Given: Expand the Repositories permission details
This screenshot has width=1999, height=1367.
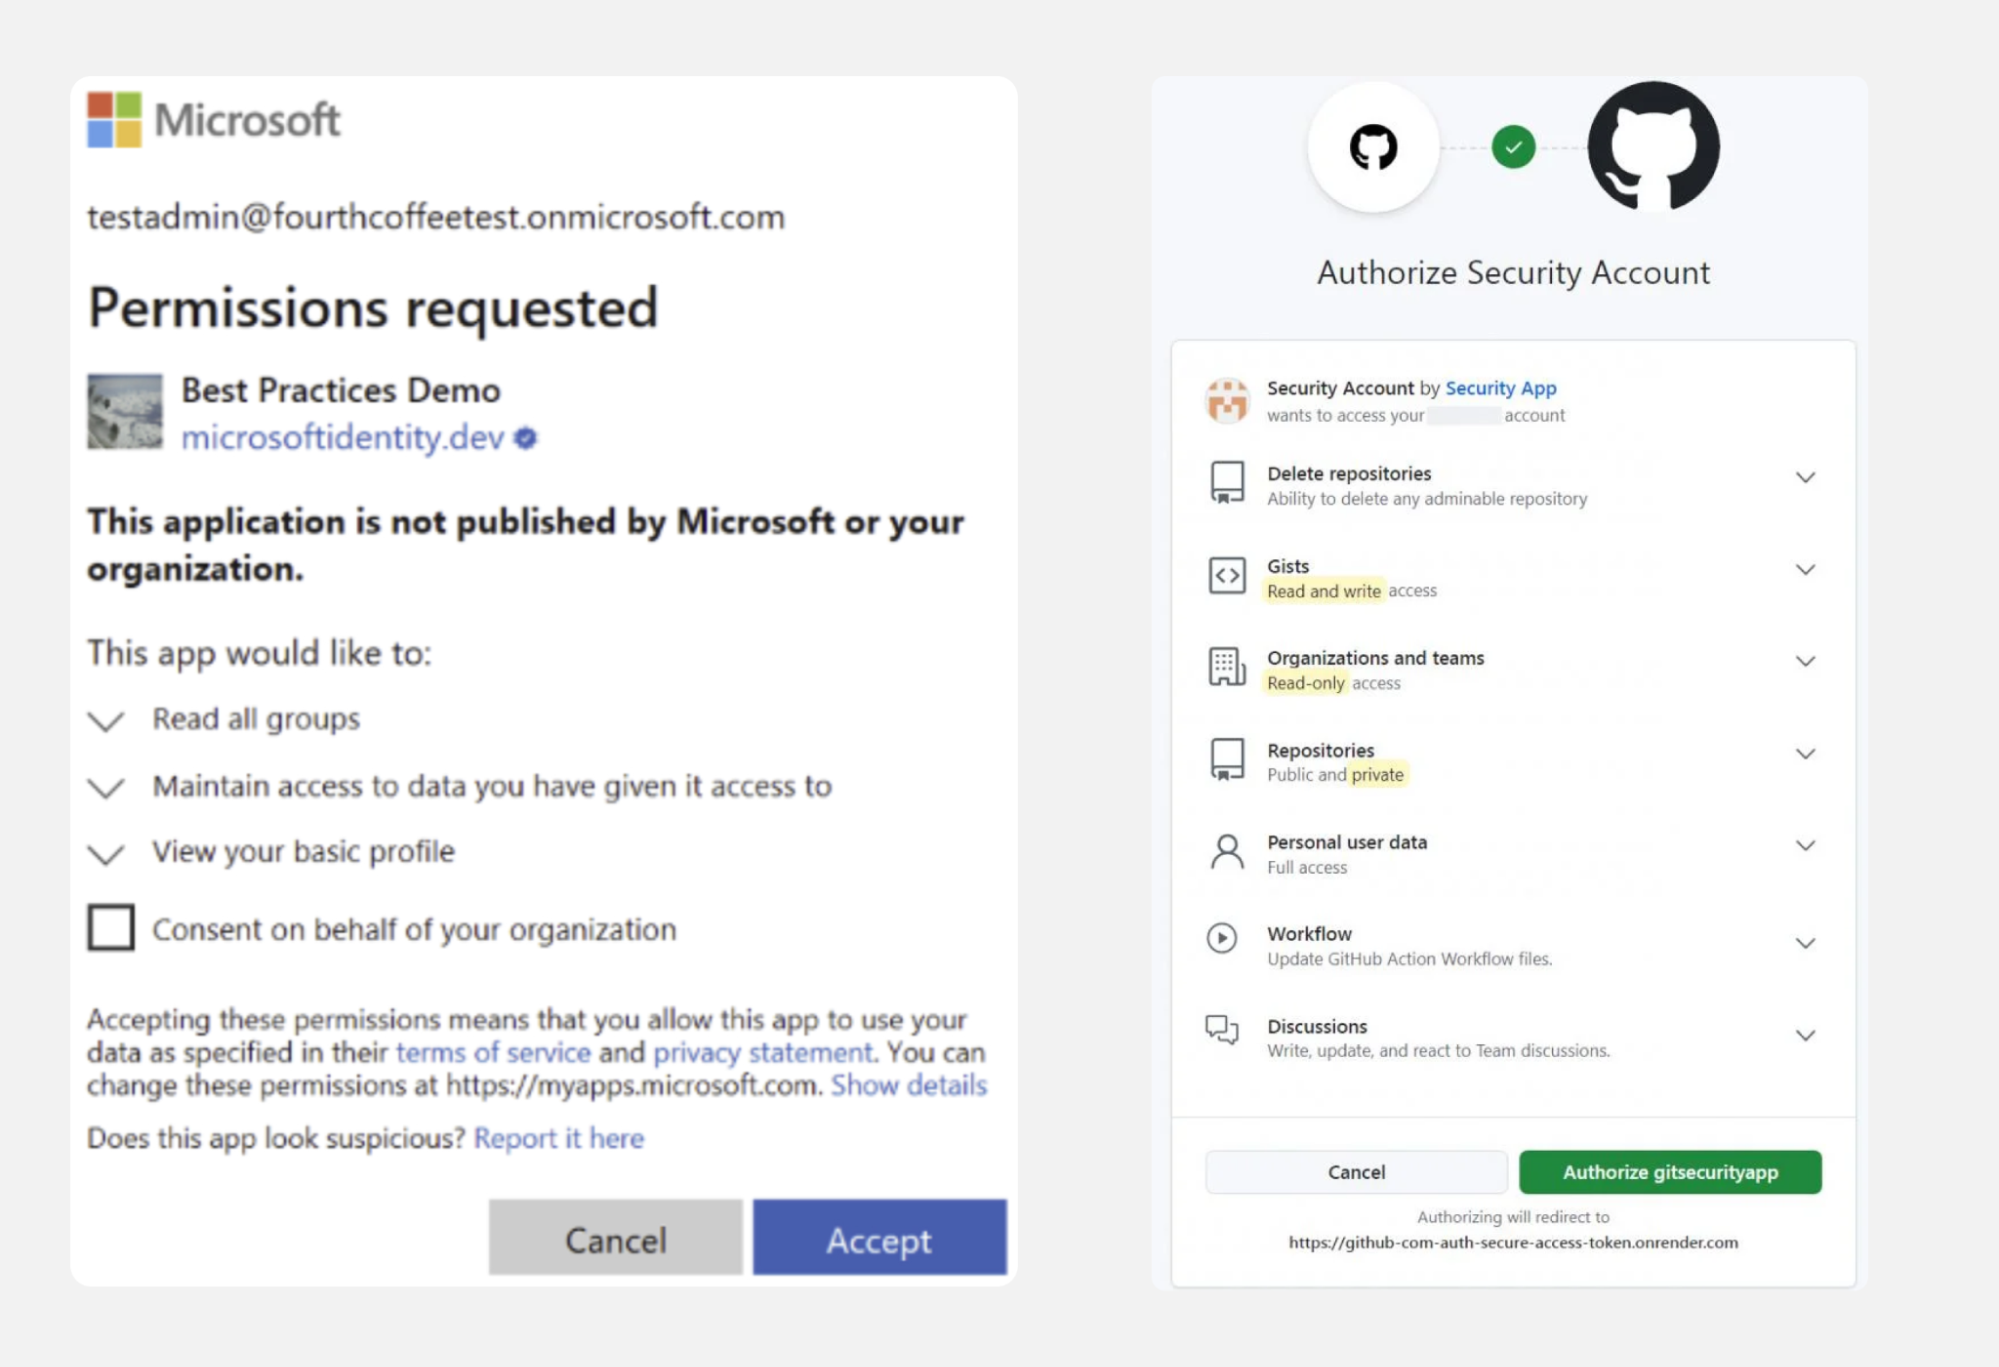Looking at the screenshot, I should (1805, 753).
